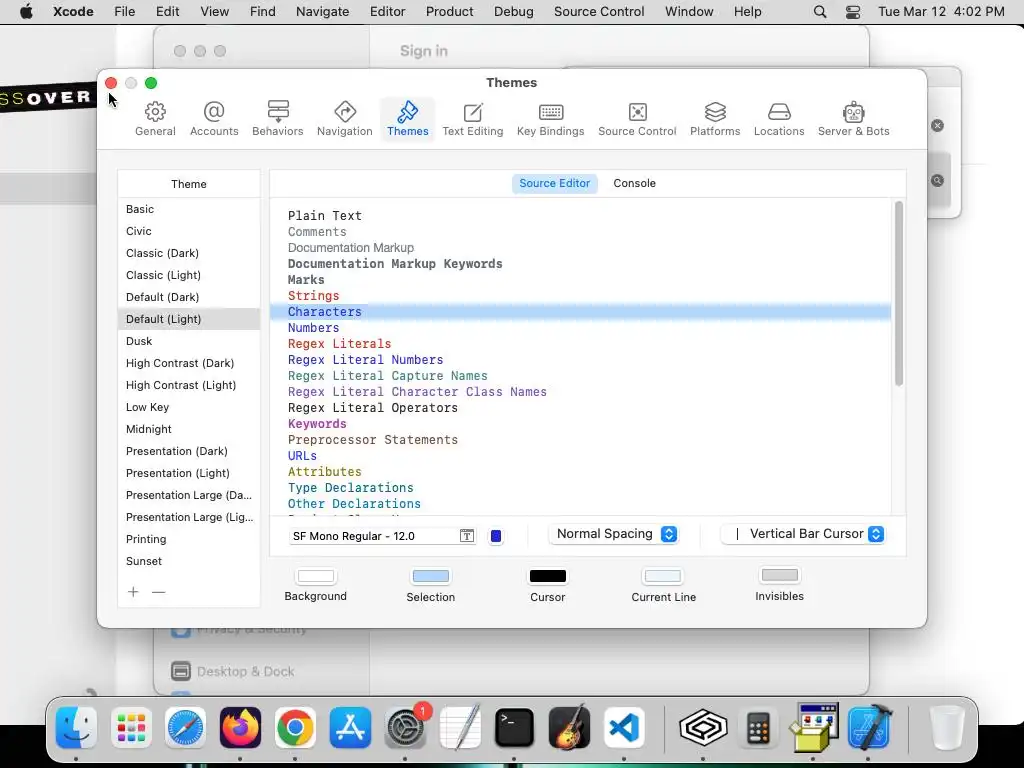The height and width of the screenshot is (768, 1024).
Task: Click the Selection color well
Action: coord(430,576)
